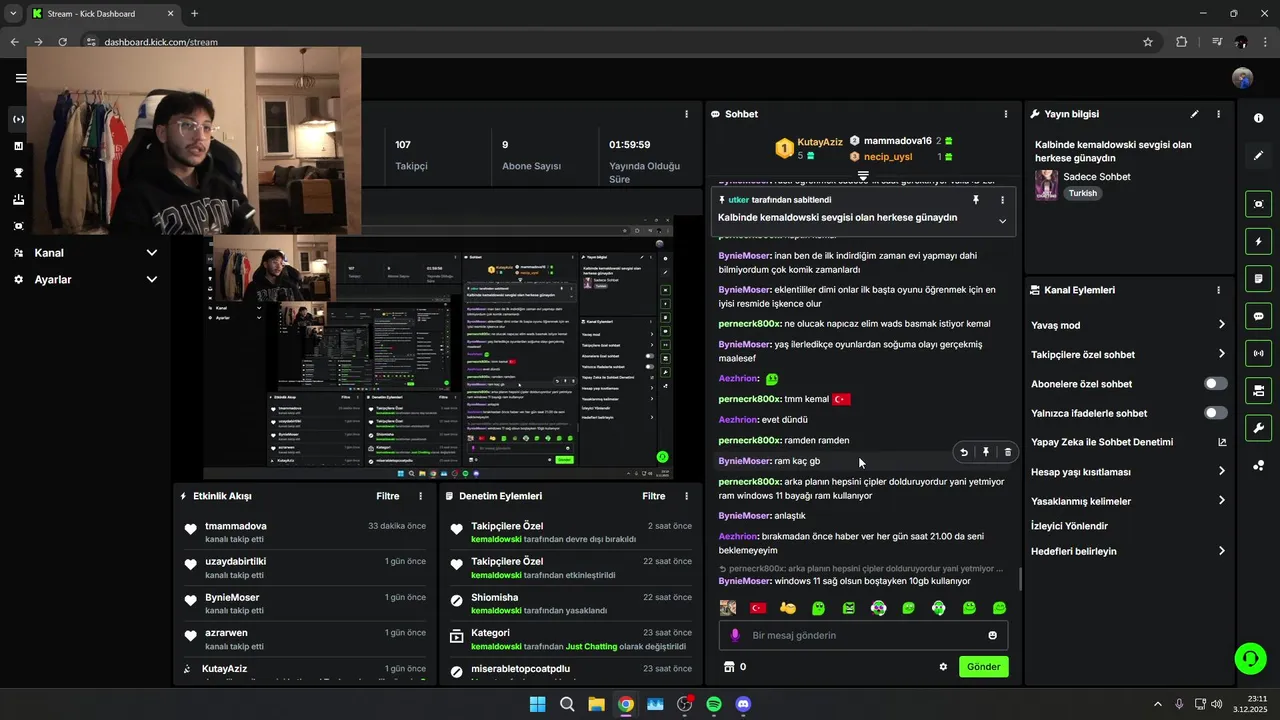Click the pin icon on pinned message

[976, 200]
